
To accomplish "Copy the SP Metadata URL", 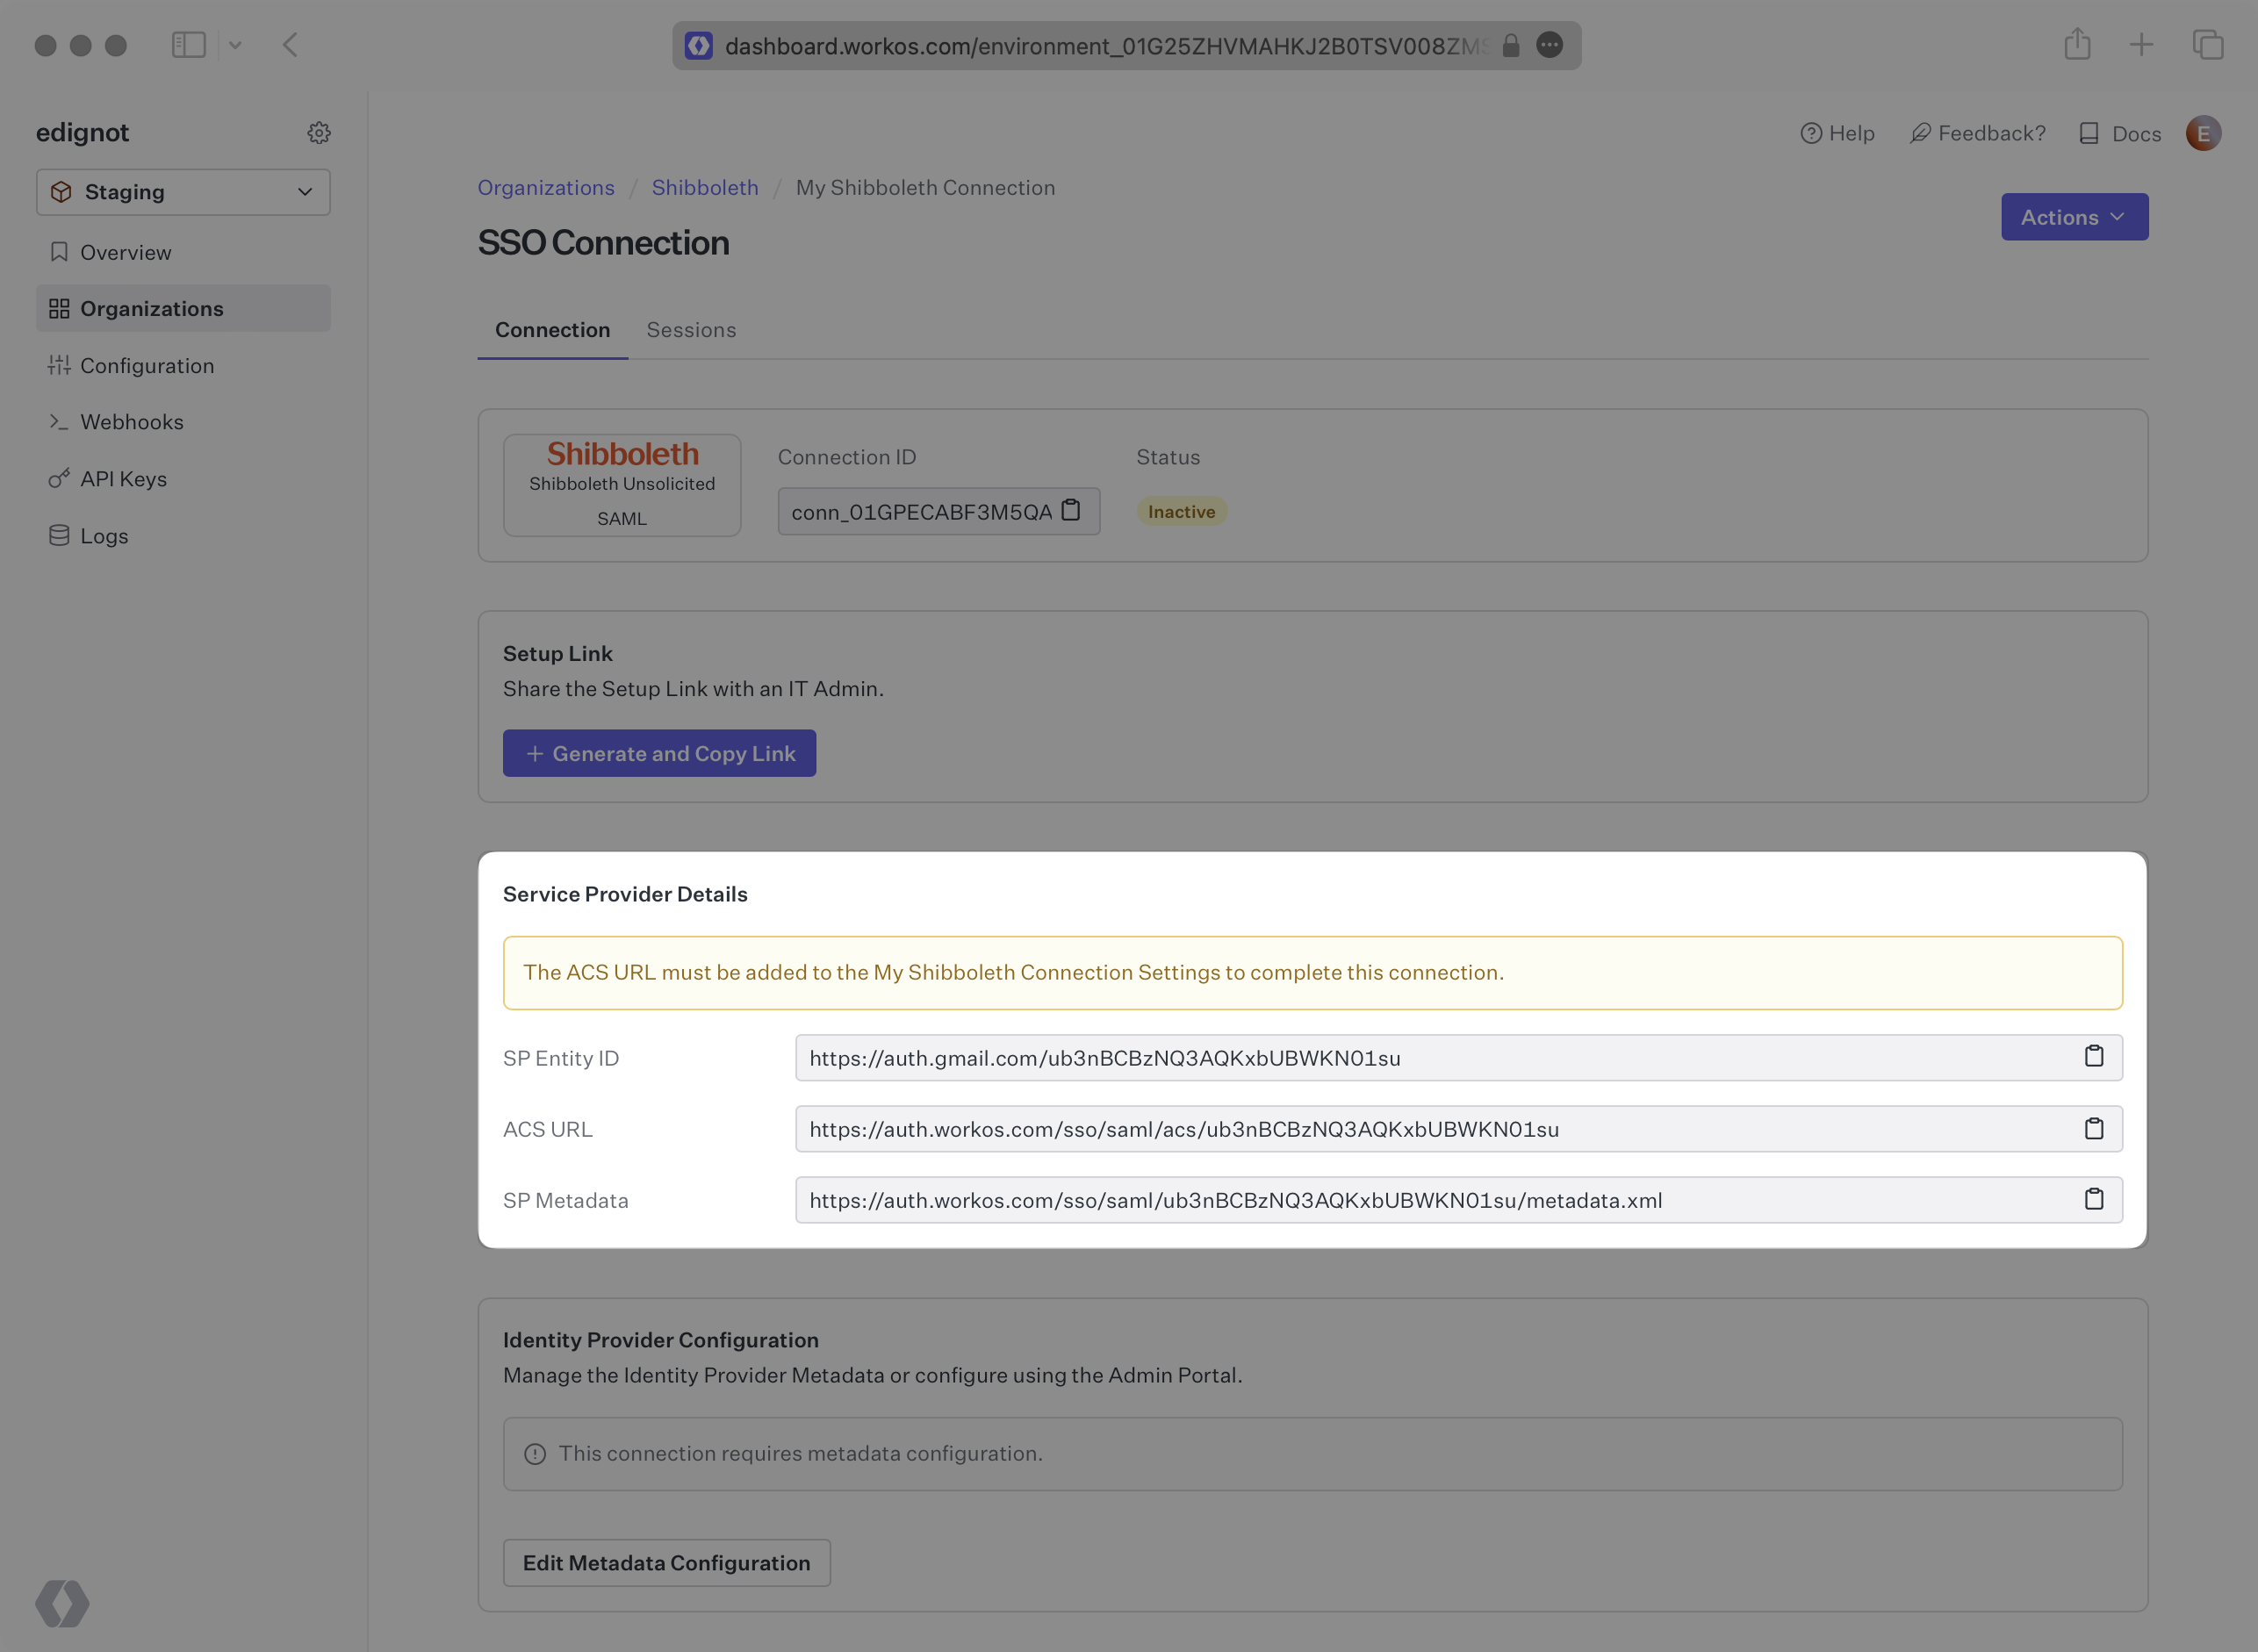I will click(x=2094, y=1199).
